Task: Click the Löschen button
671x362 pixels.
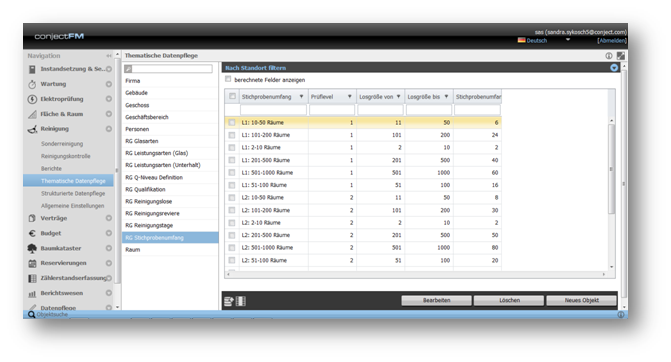Action: click(509, 300)
